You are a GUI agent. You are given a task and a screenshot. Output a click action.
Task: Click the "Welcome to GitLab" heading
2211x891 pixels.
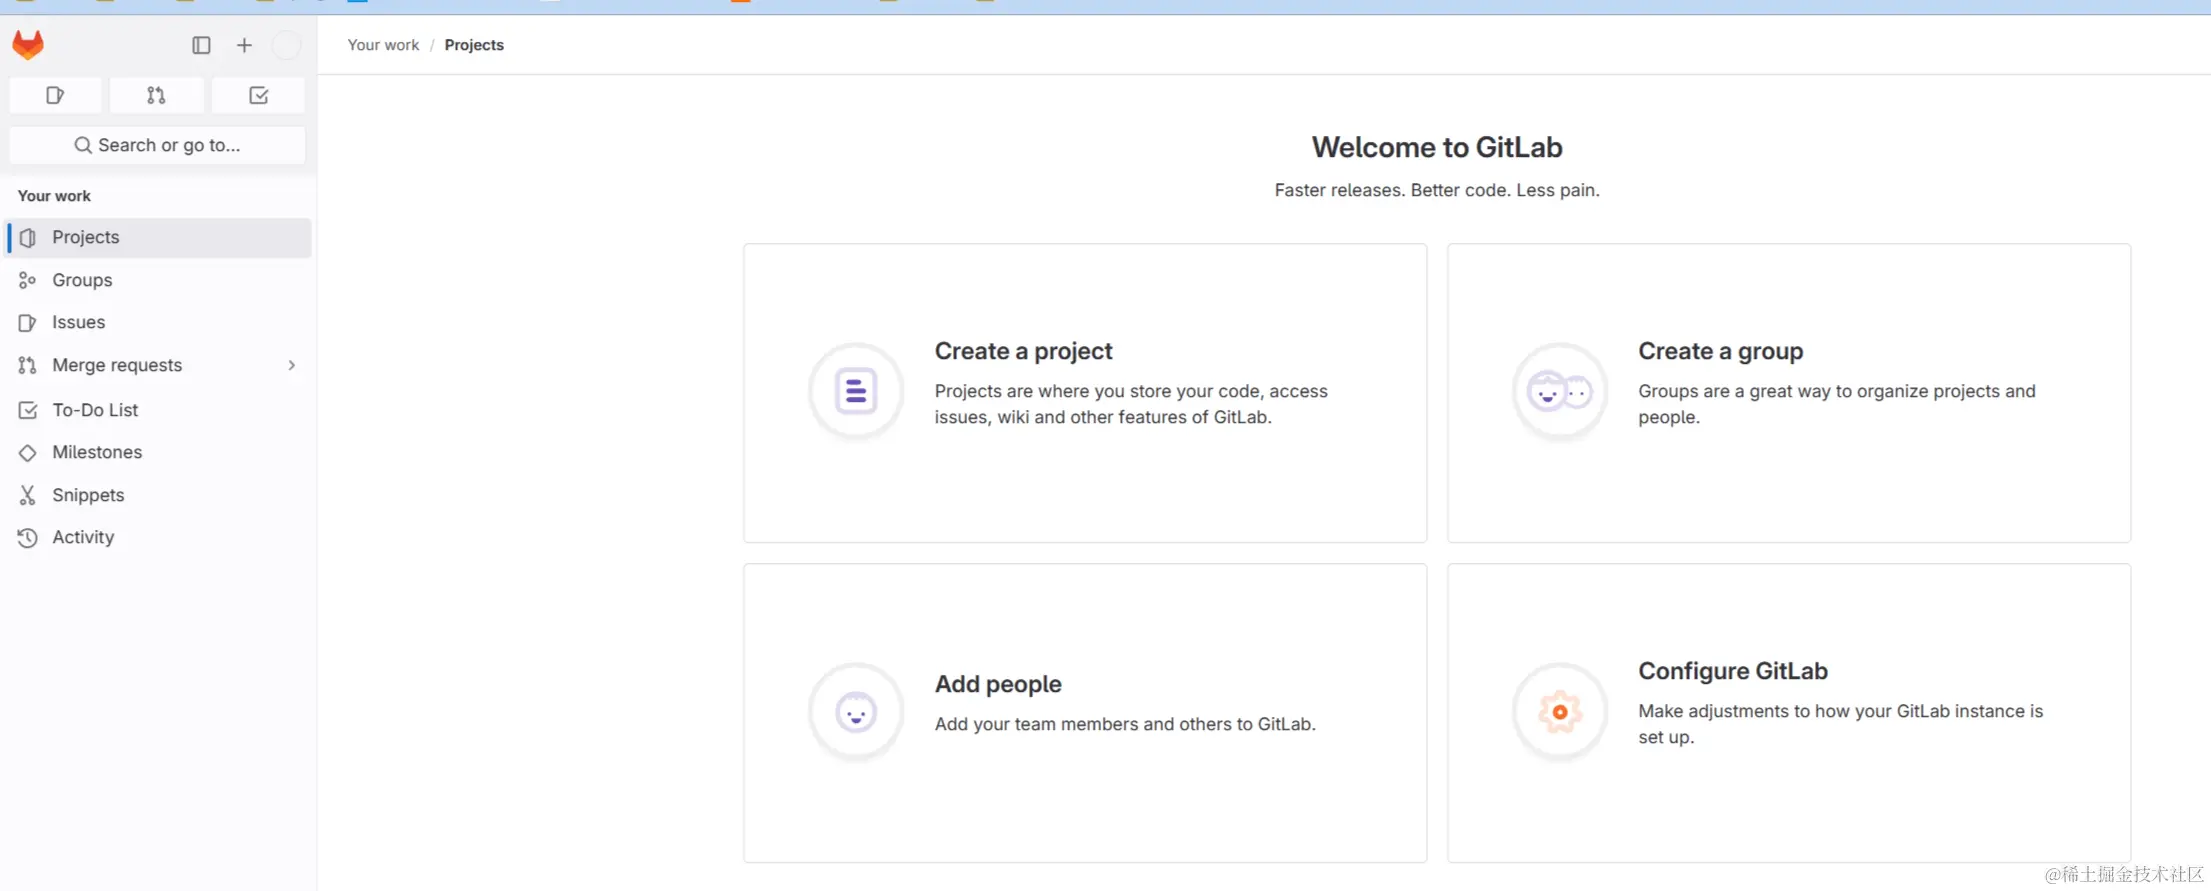pos(1437,147)
